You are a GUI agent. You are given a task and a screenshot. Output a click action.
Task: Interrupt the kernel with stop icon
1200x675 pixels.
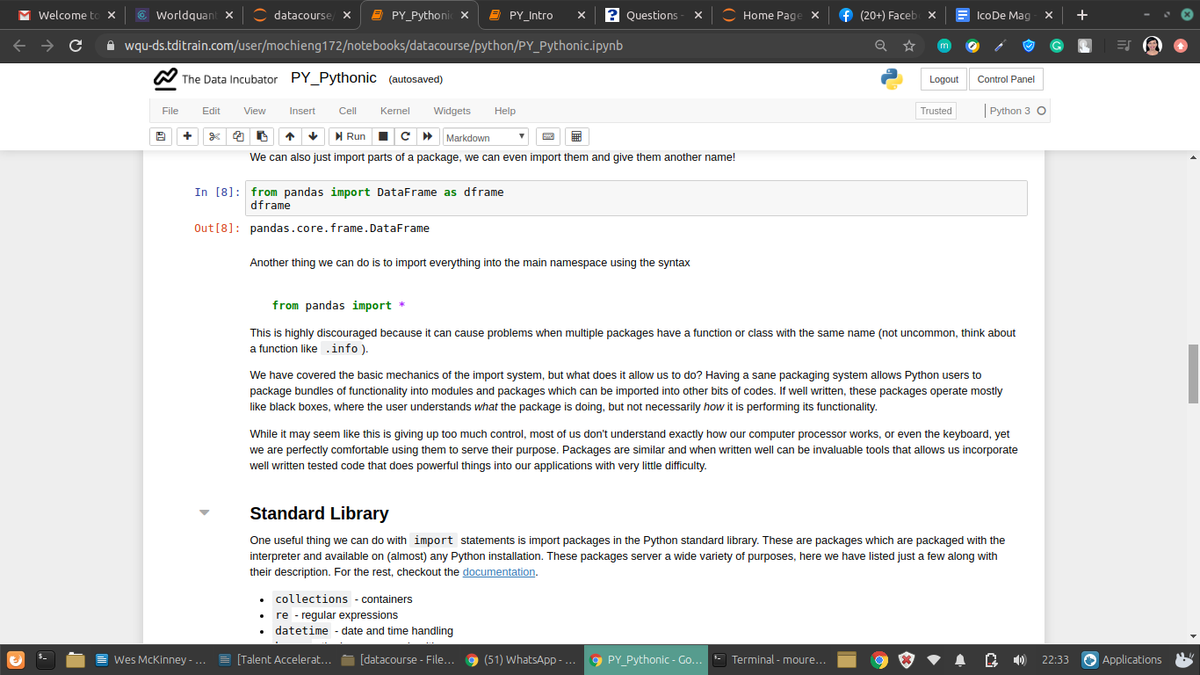click(384, 137)
